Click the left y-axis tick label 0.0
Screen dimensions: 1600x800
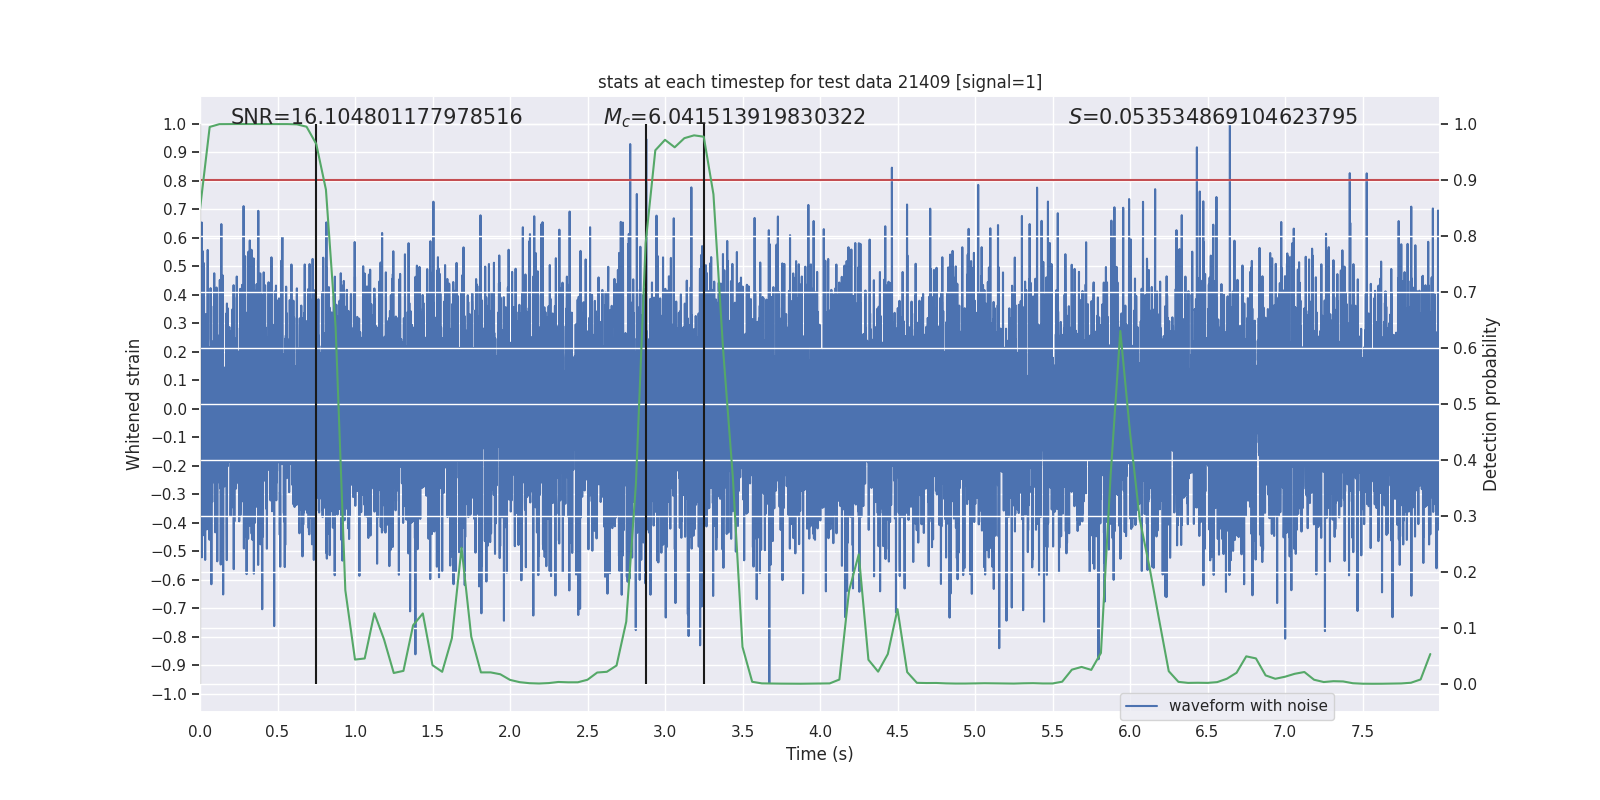click(x=175, y=409)
